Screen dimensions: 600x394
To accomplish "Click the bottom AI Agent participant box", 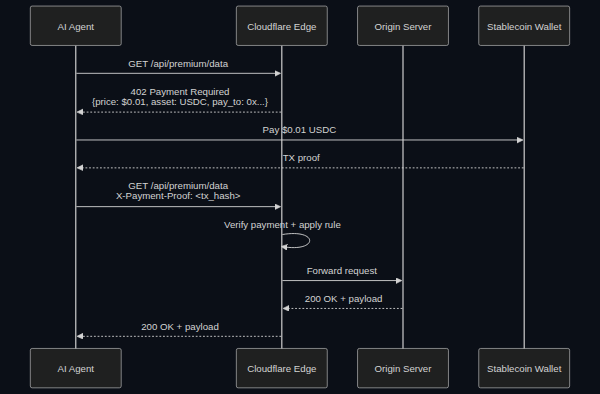I will coord(76,368).
